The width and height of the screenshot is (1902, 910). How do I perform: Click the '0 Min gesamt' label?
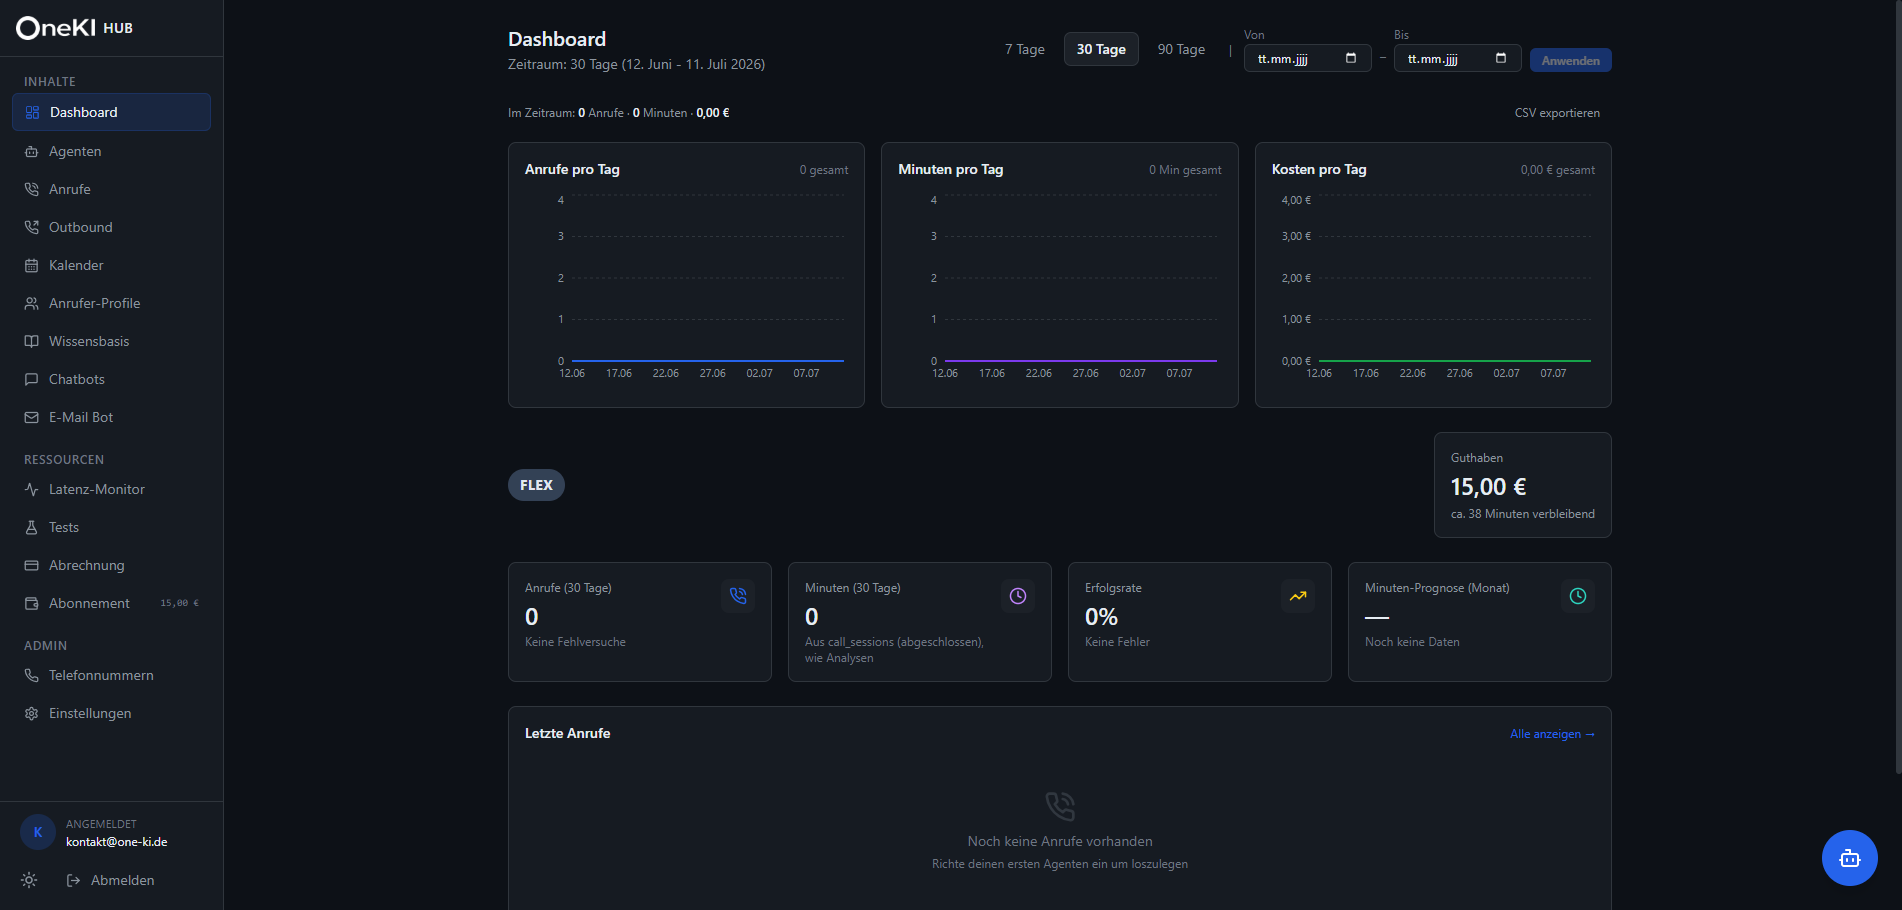pos(1185,170)
